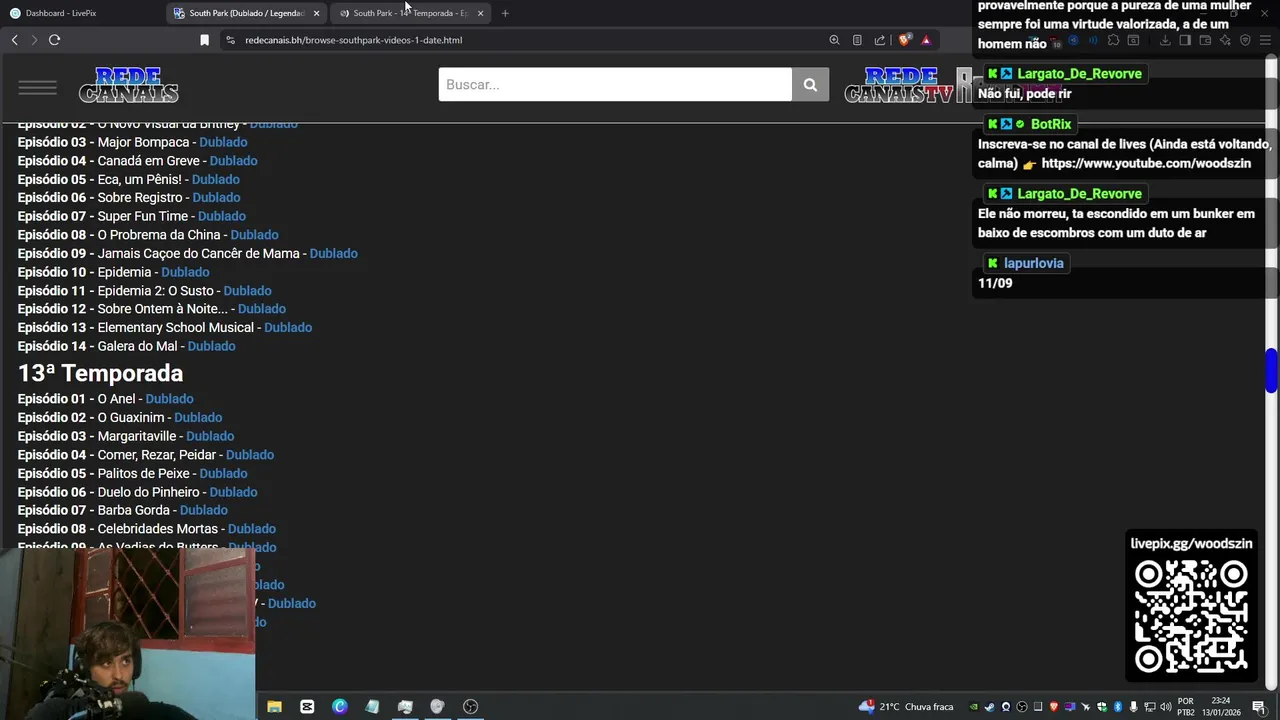Open Dublado link for Sobre Registro
This screenshot has height=720, width=1280.
216,198
